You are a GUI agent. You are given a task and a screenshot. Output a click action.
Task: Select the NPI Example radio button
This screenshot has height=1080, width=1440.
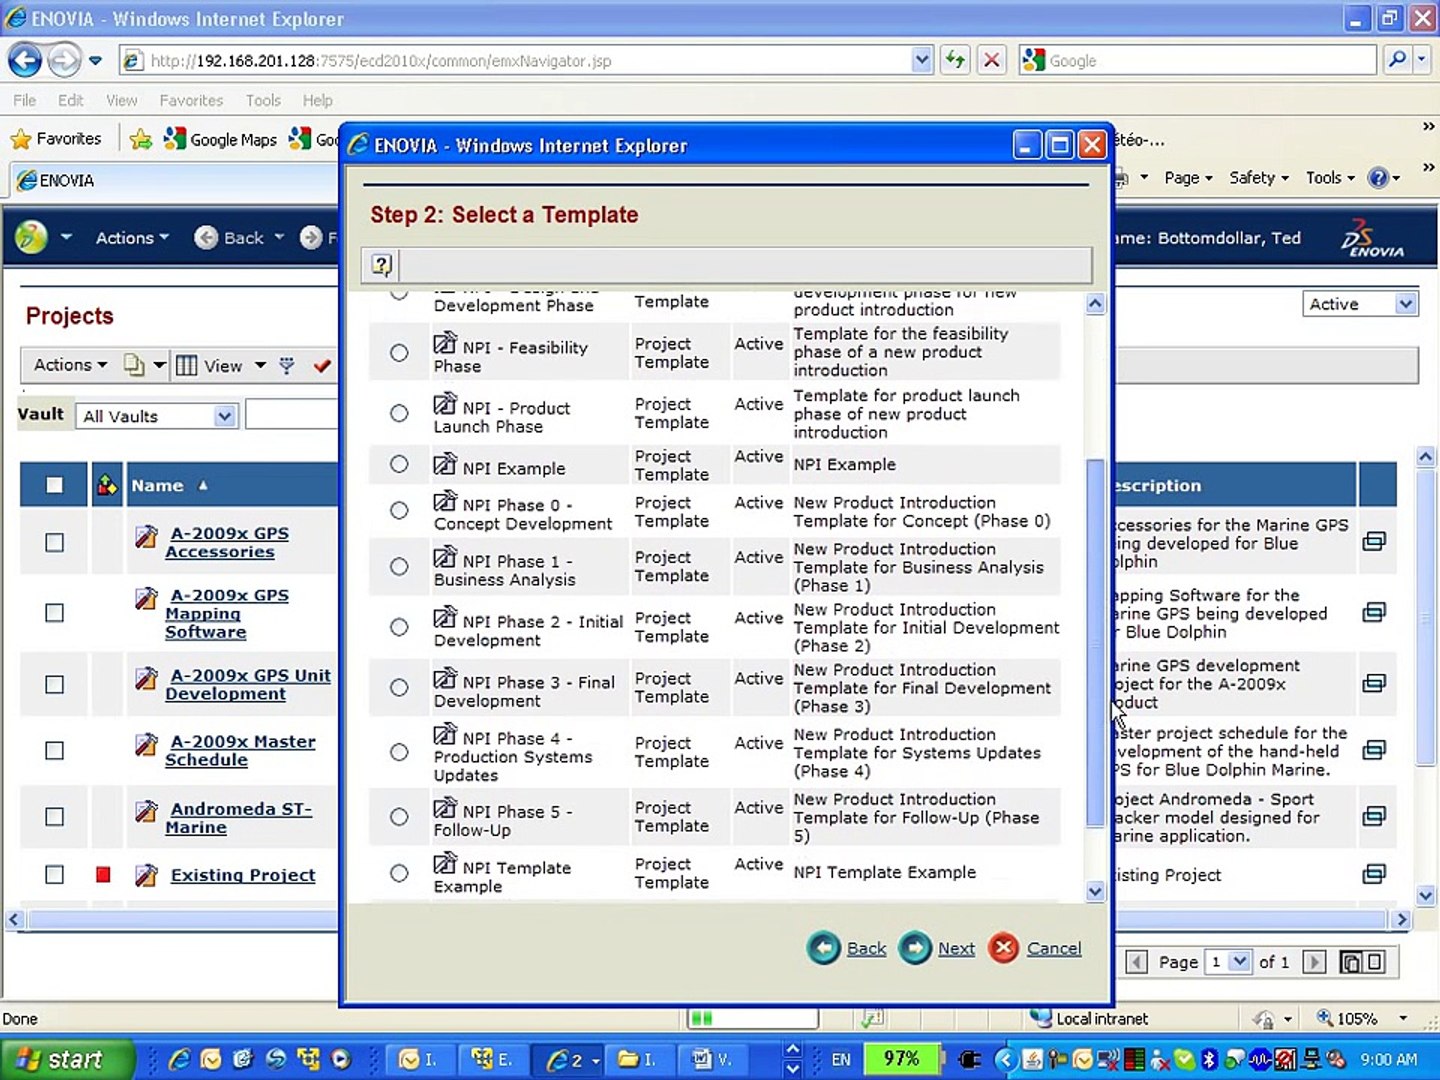(399, 464)
